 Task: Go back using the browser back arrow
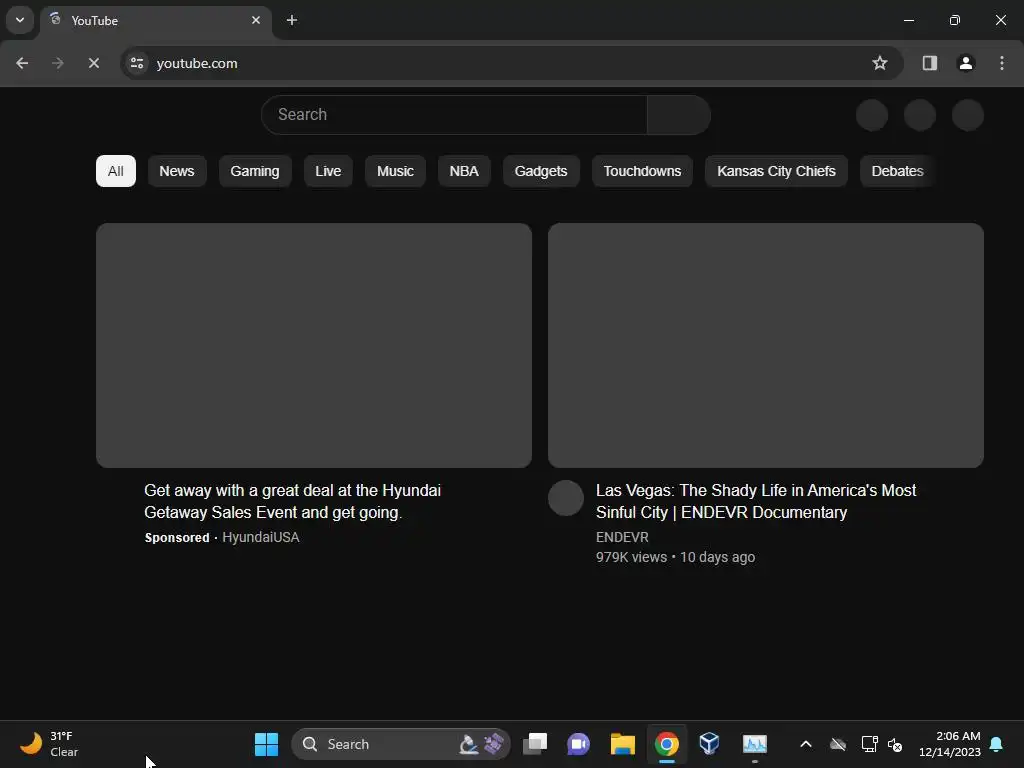[x=22, y=63]
